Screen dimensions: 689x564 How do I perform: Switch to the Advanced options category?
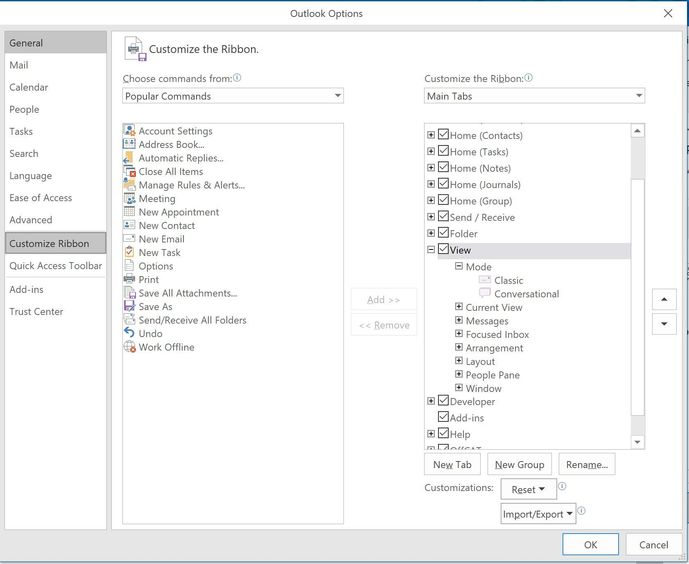coord(55,220)
